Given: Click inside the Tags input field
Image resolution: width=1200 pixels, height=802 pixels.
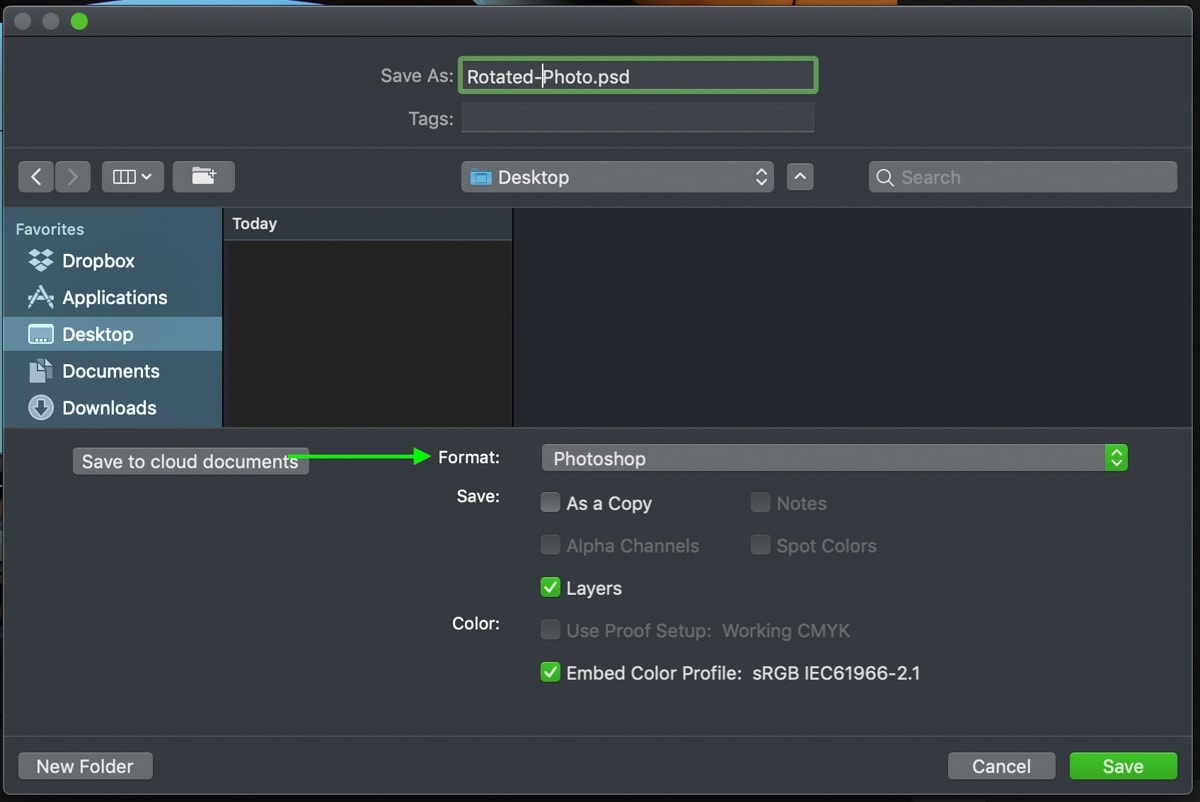Looking at the screenshot, I should (638, 118).
